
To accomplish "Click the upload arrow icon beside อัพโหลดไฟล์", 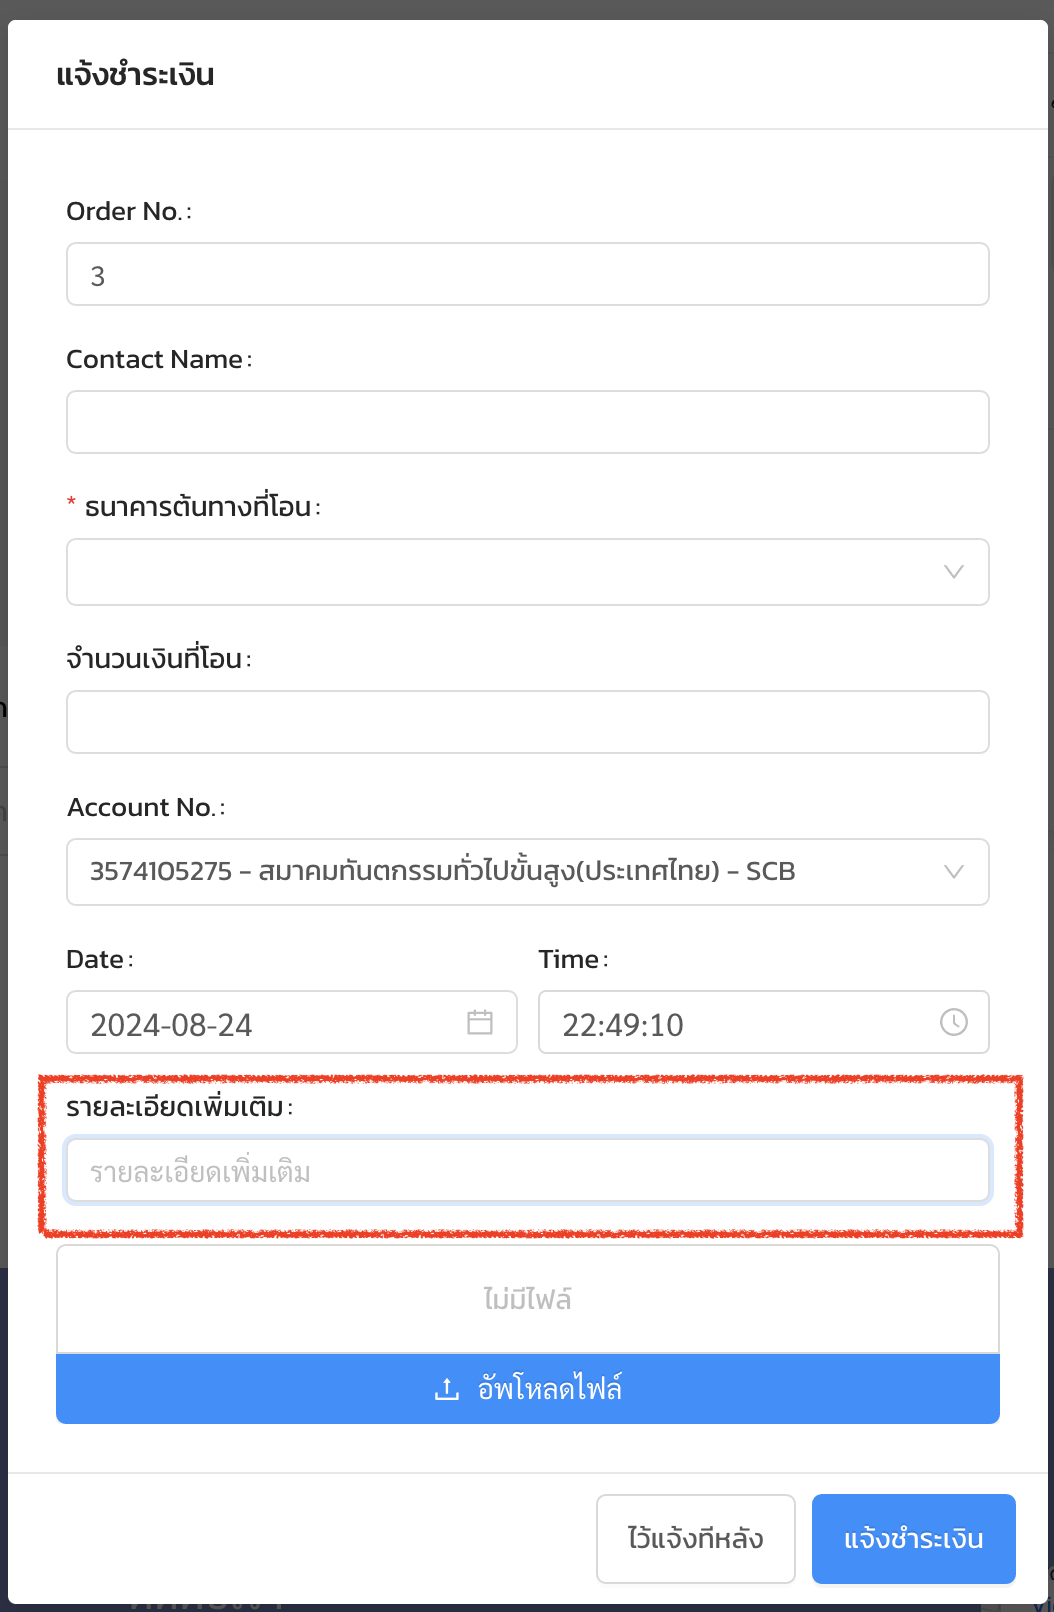I will 447,1389.
